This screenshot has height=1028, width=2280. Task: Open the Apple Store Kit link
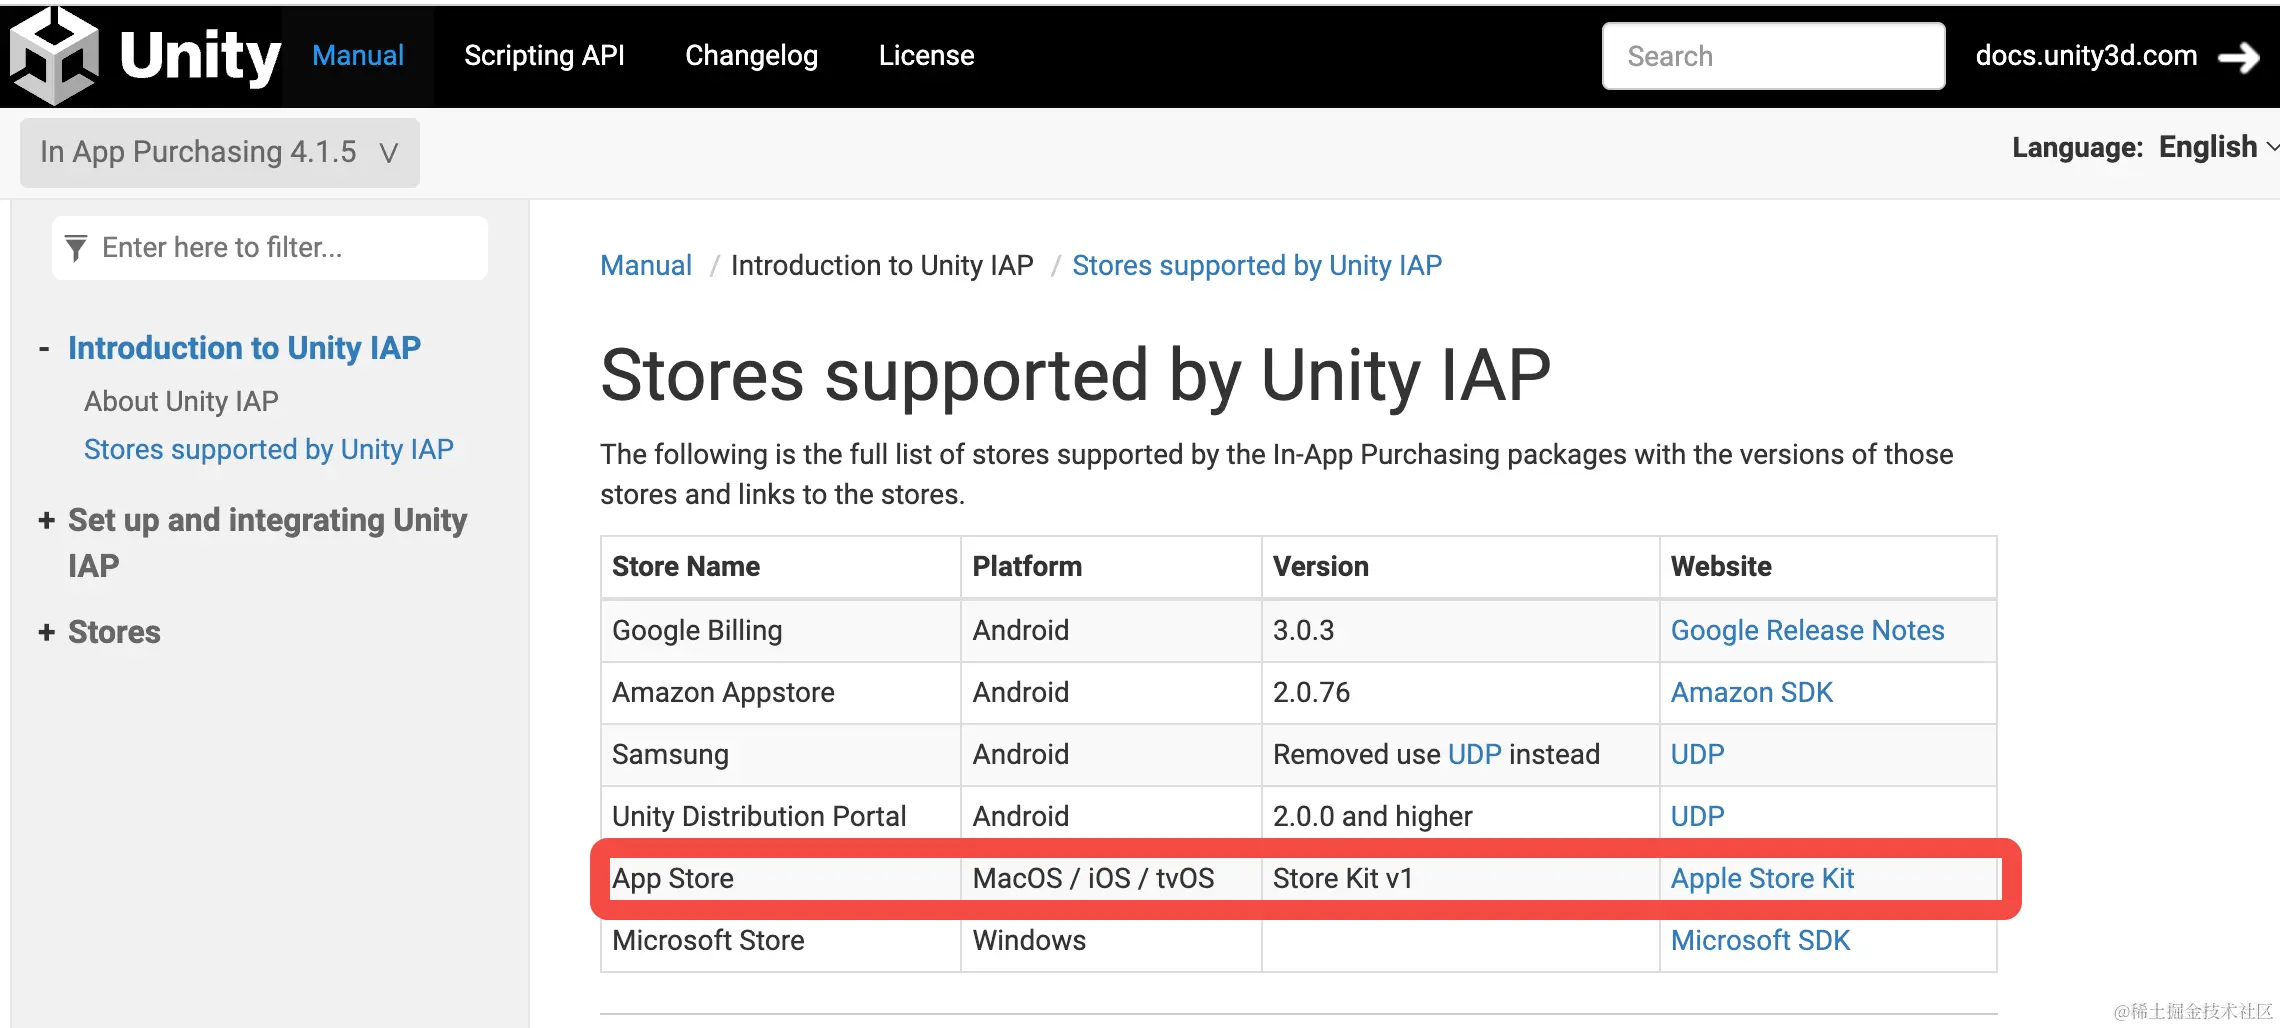[x=1762, y=878]
